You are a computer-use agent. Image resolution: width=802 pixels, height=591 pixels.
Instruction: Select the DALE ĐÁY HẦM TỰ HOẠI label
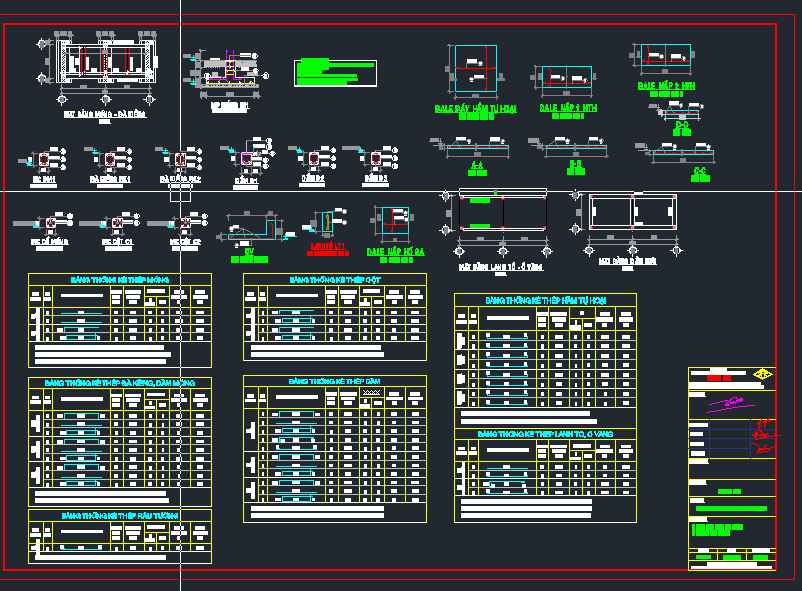[x=476, y=107]
